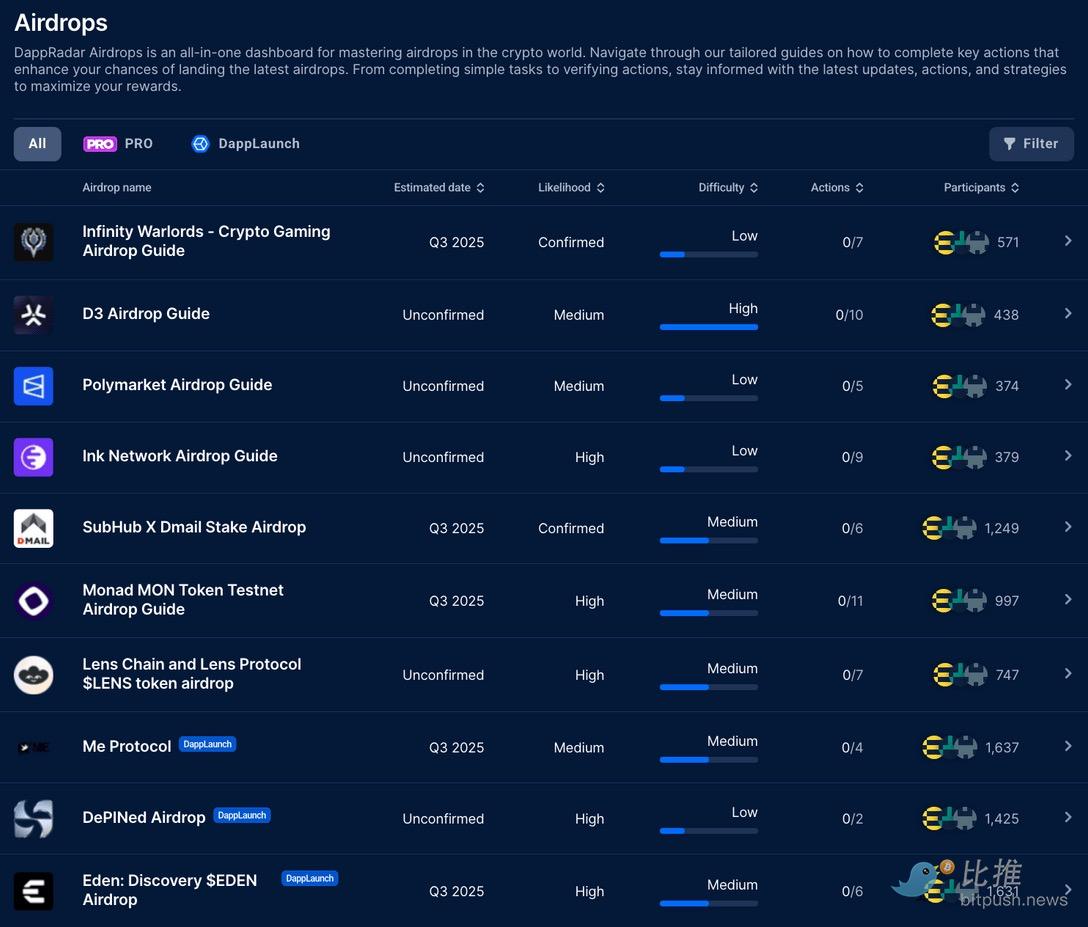Open the Filter button
Screen dimensions: 1088x927
(1031, 144)
